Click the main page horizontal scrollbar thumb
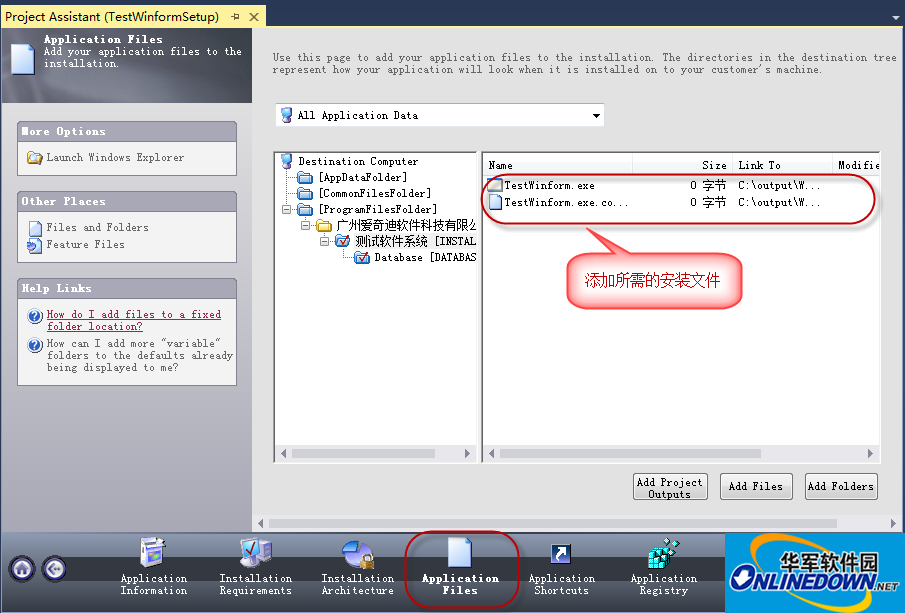The image size is (905, 613). (x=553, y=524)
